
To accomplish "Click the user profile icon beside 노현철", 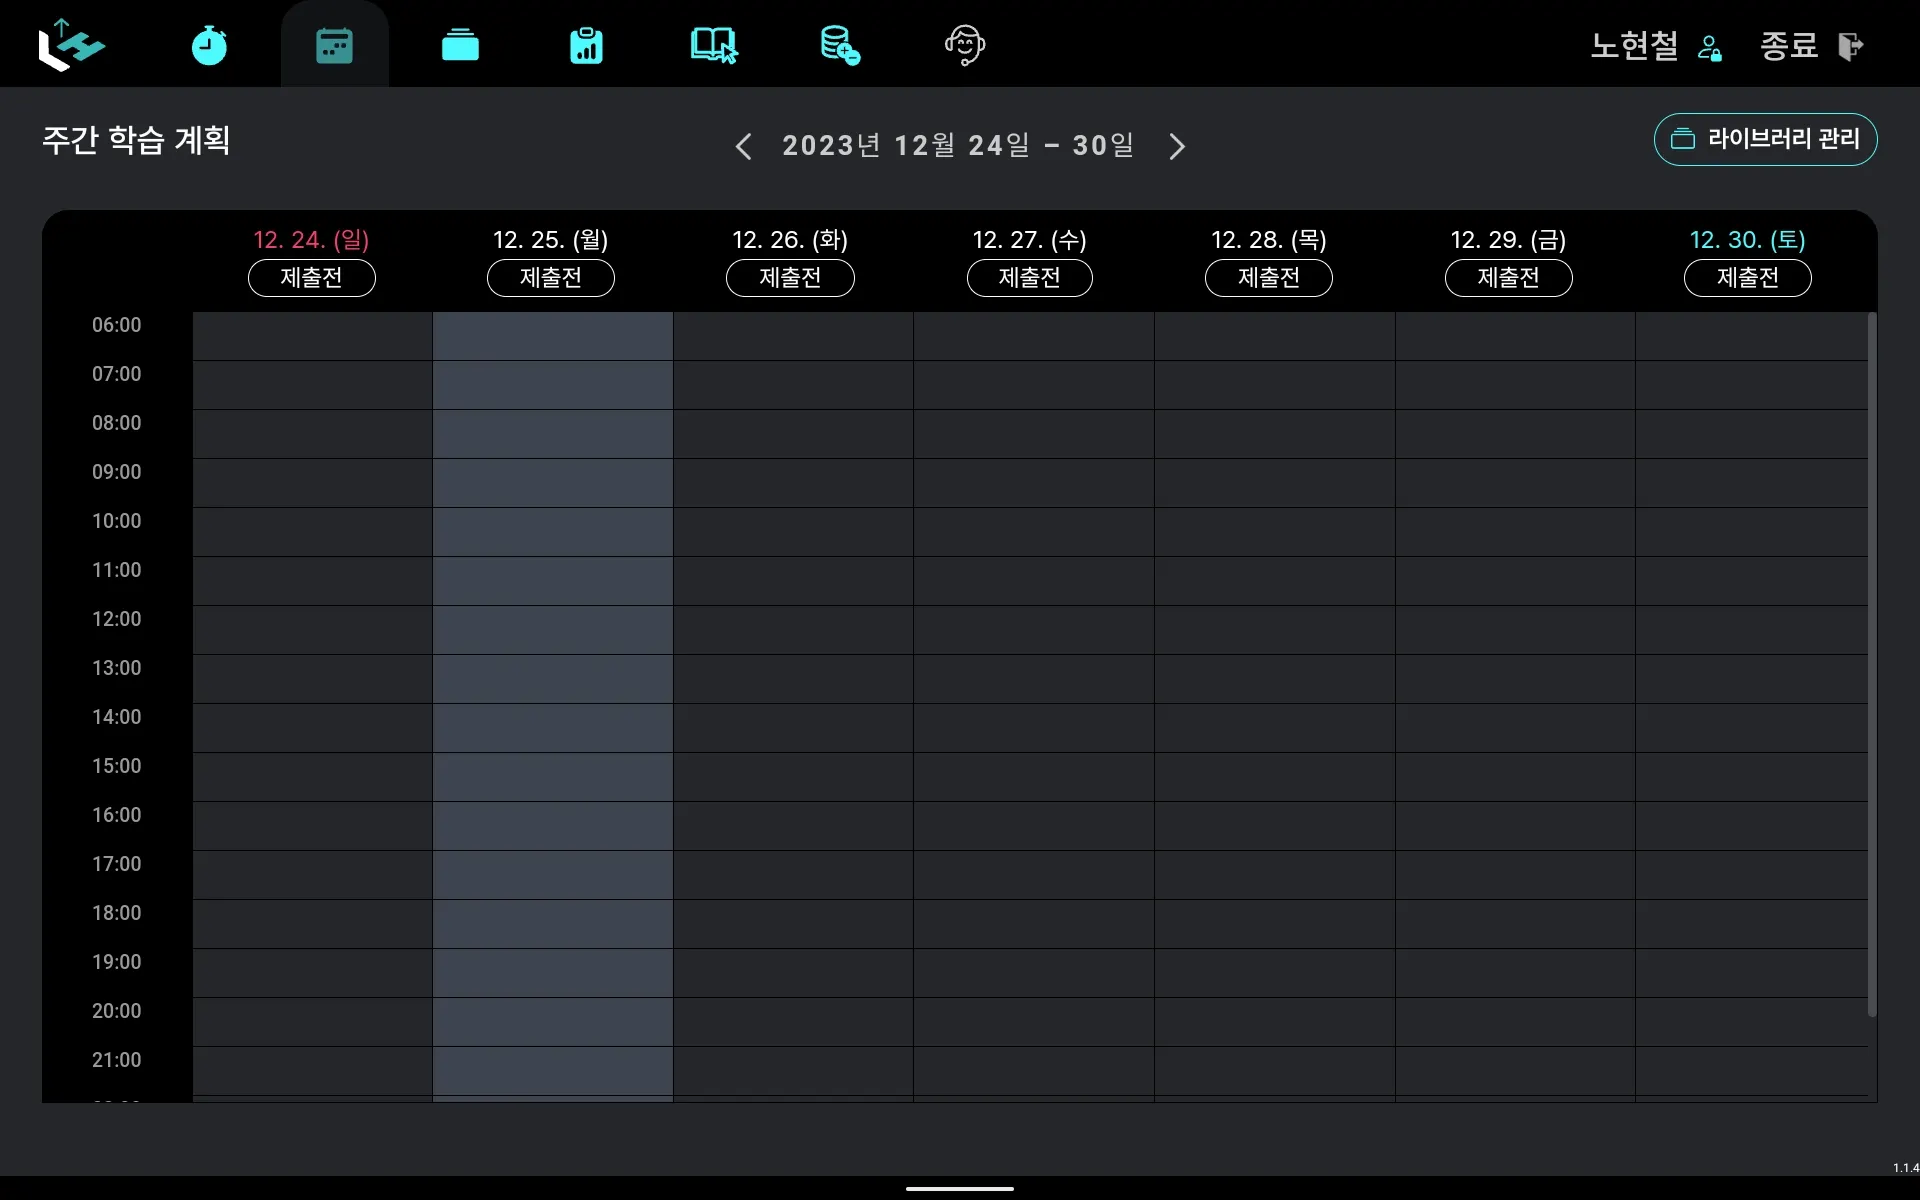I will [1710, 47].
